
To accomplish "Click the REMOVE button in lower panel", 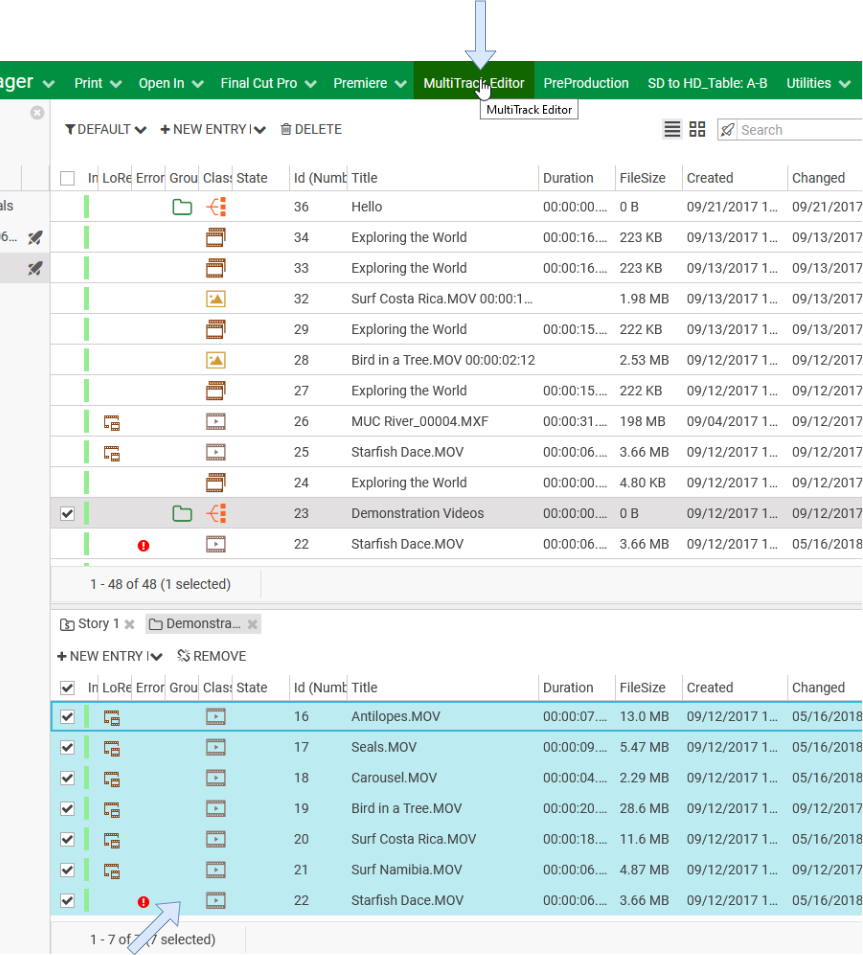I will 211,656.
